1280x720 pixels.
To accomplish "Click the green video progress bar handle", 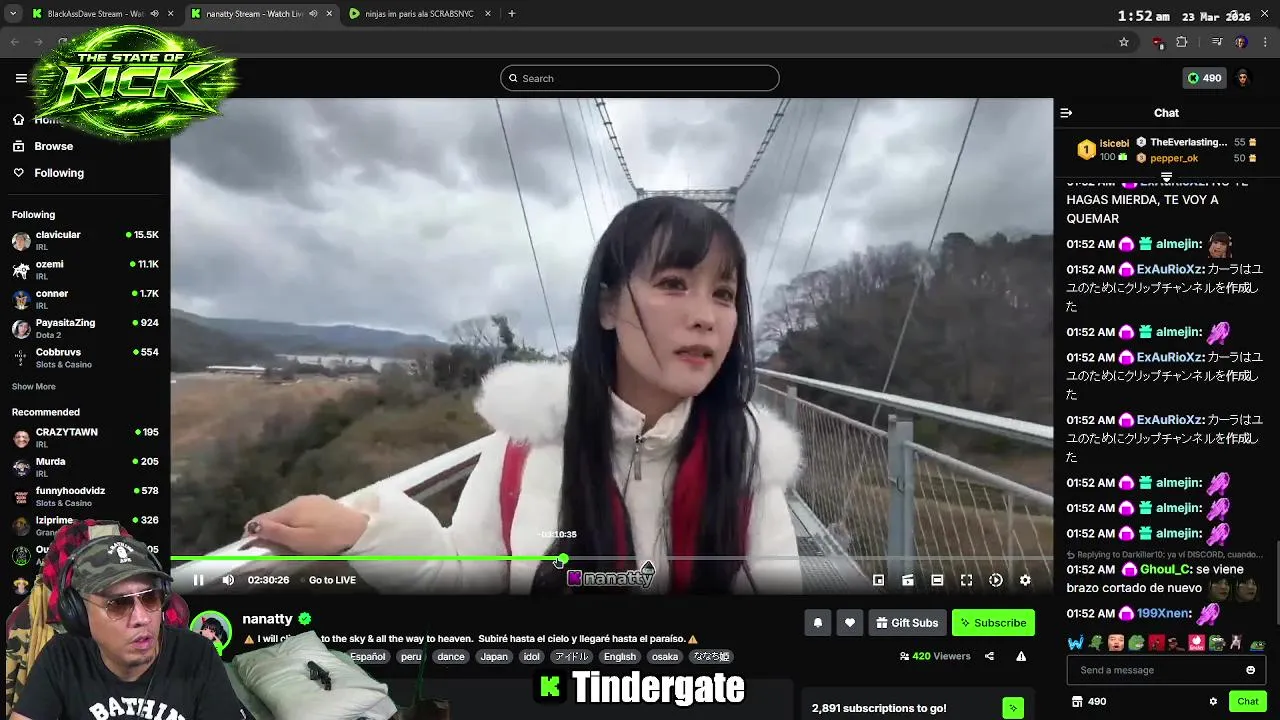I will coord(563,559).
